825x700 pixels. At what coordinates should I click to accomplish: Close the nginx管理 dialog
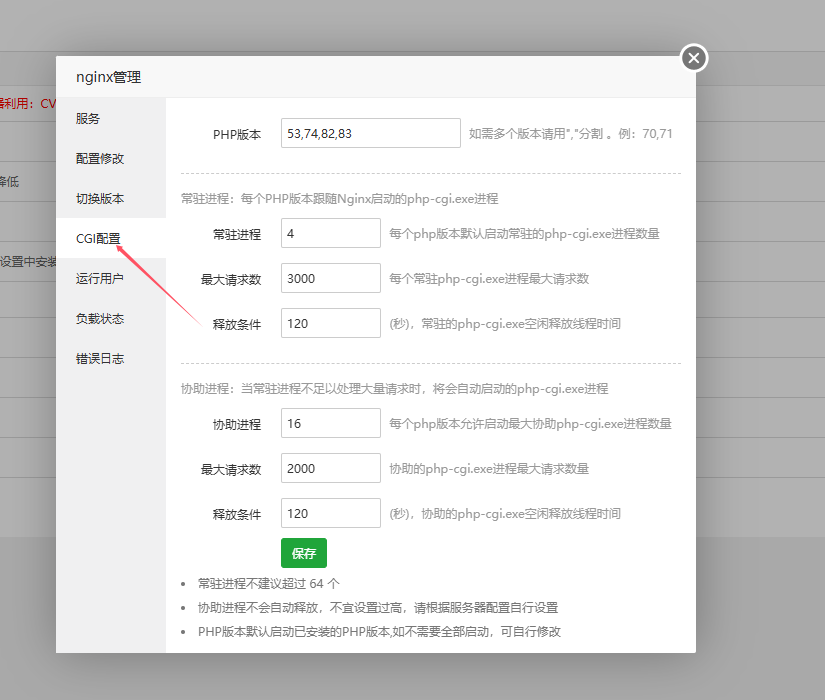click(693, 58)
